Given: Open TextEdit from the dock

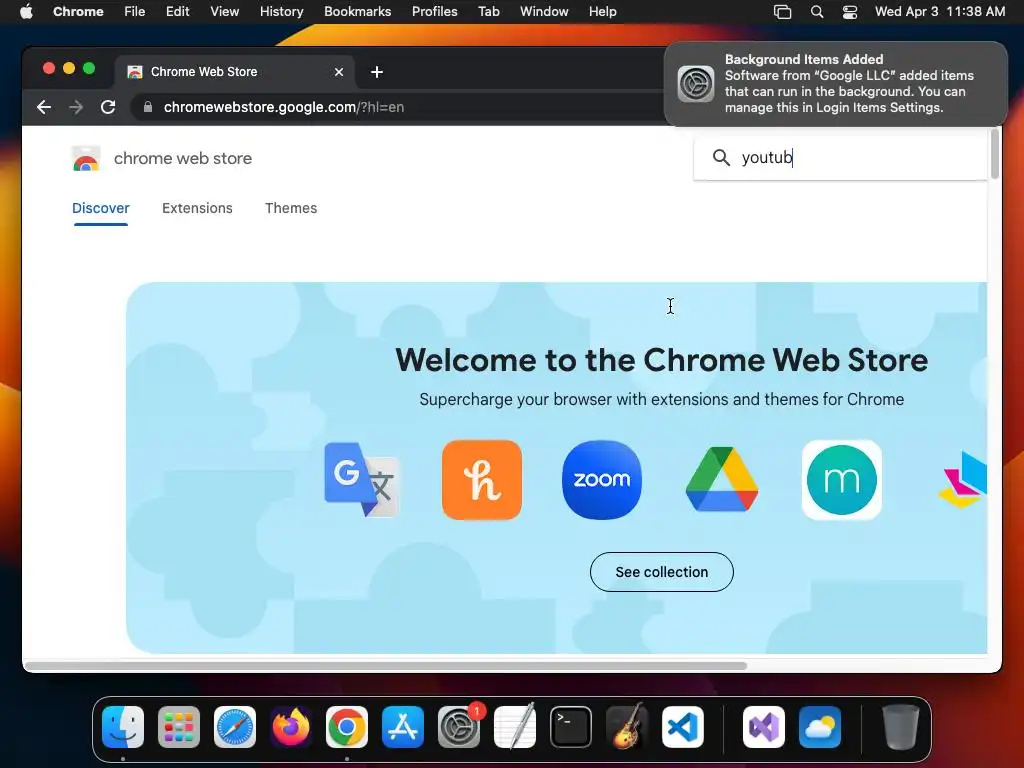Looking at the screenshot, I should [x=515, y=727].
